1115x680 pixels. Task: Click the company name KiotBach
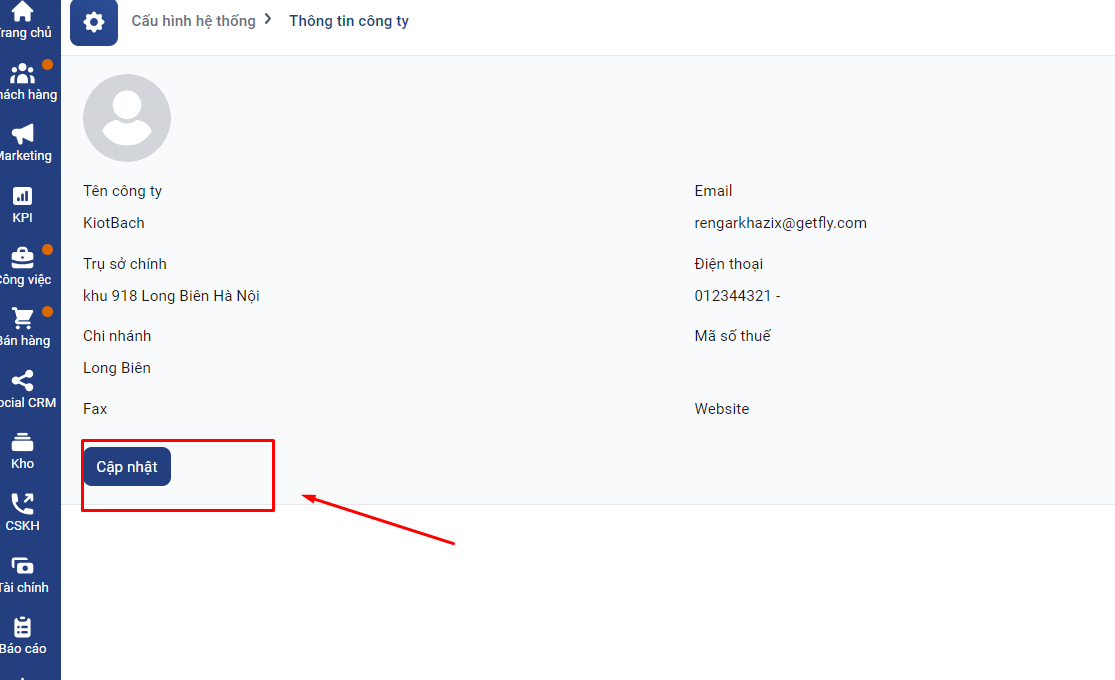click(x=113, y=223)
